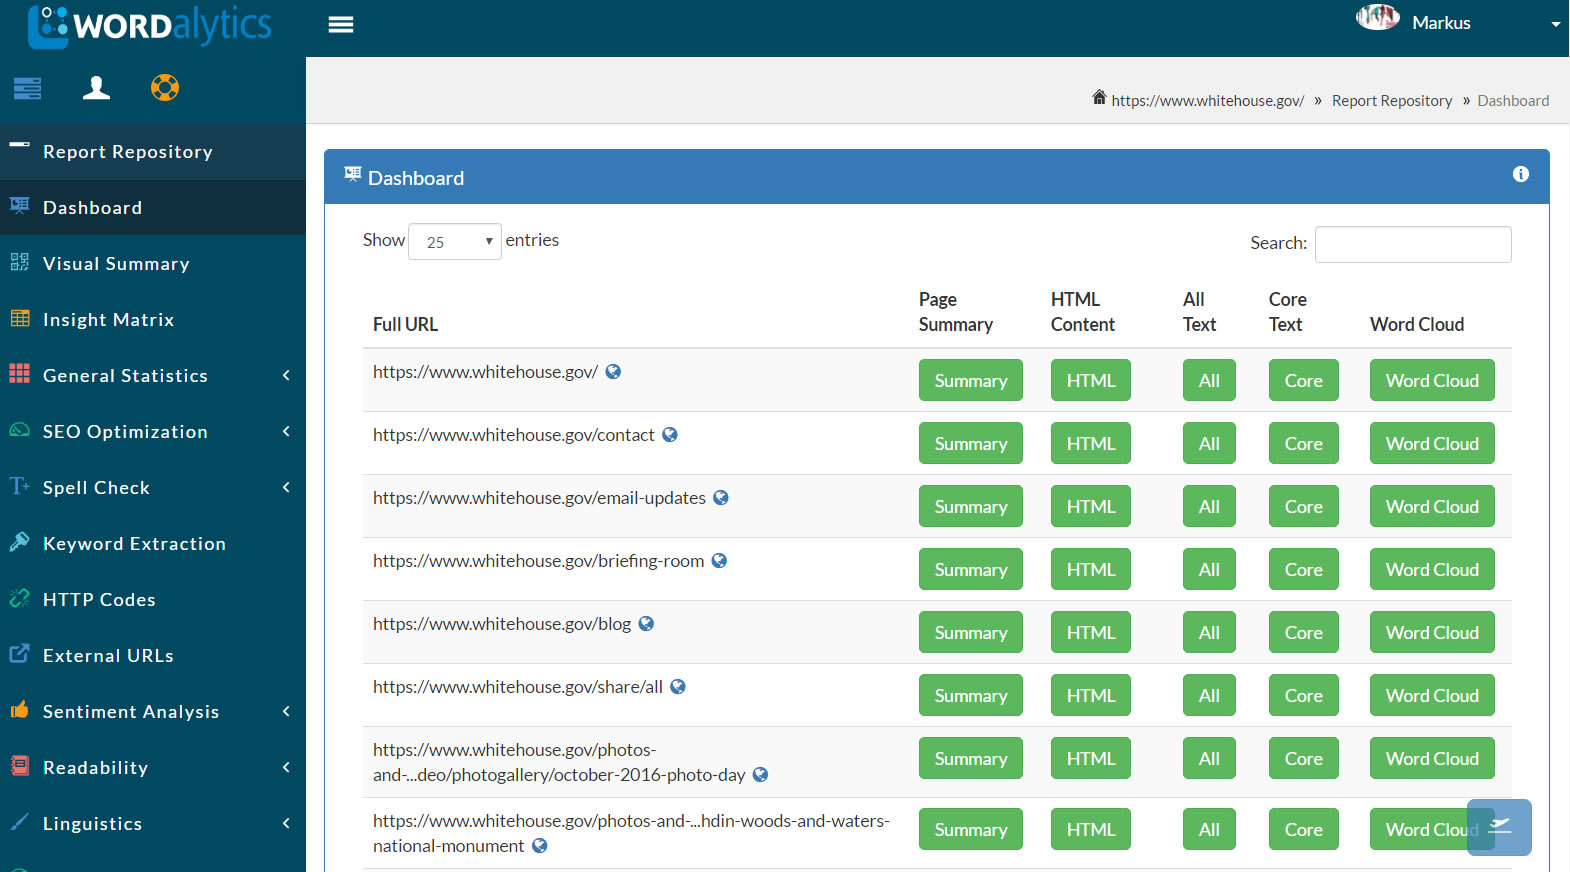Image resolution: width=1570 pixels, height=872 pixels.
Task: Open globe icon beside the blog URL
Action: (646, 623)
